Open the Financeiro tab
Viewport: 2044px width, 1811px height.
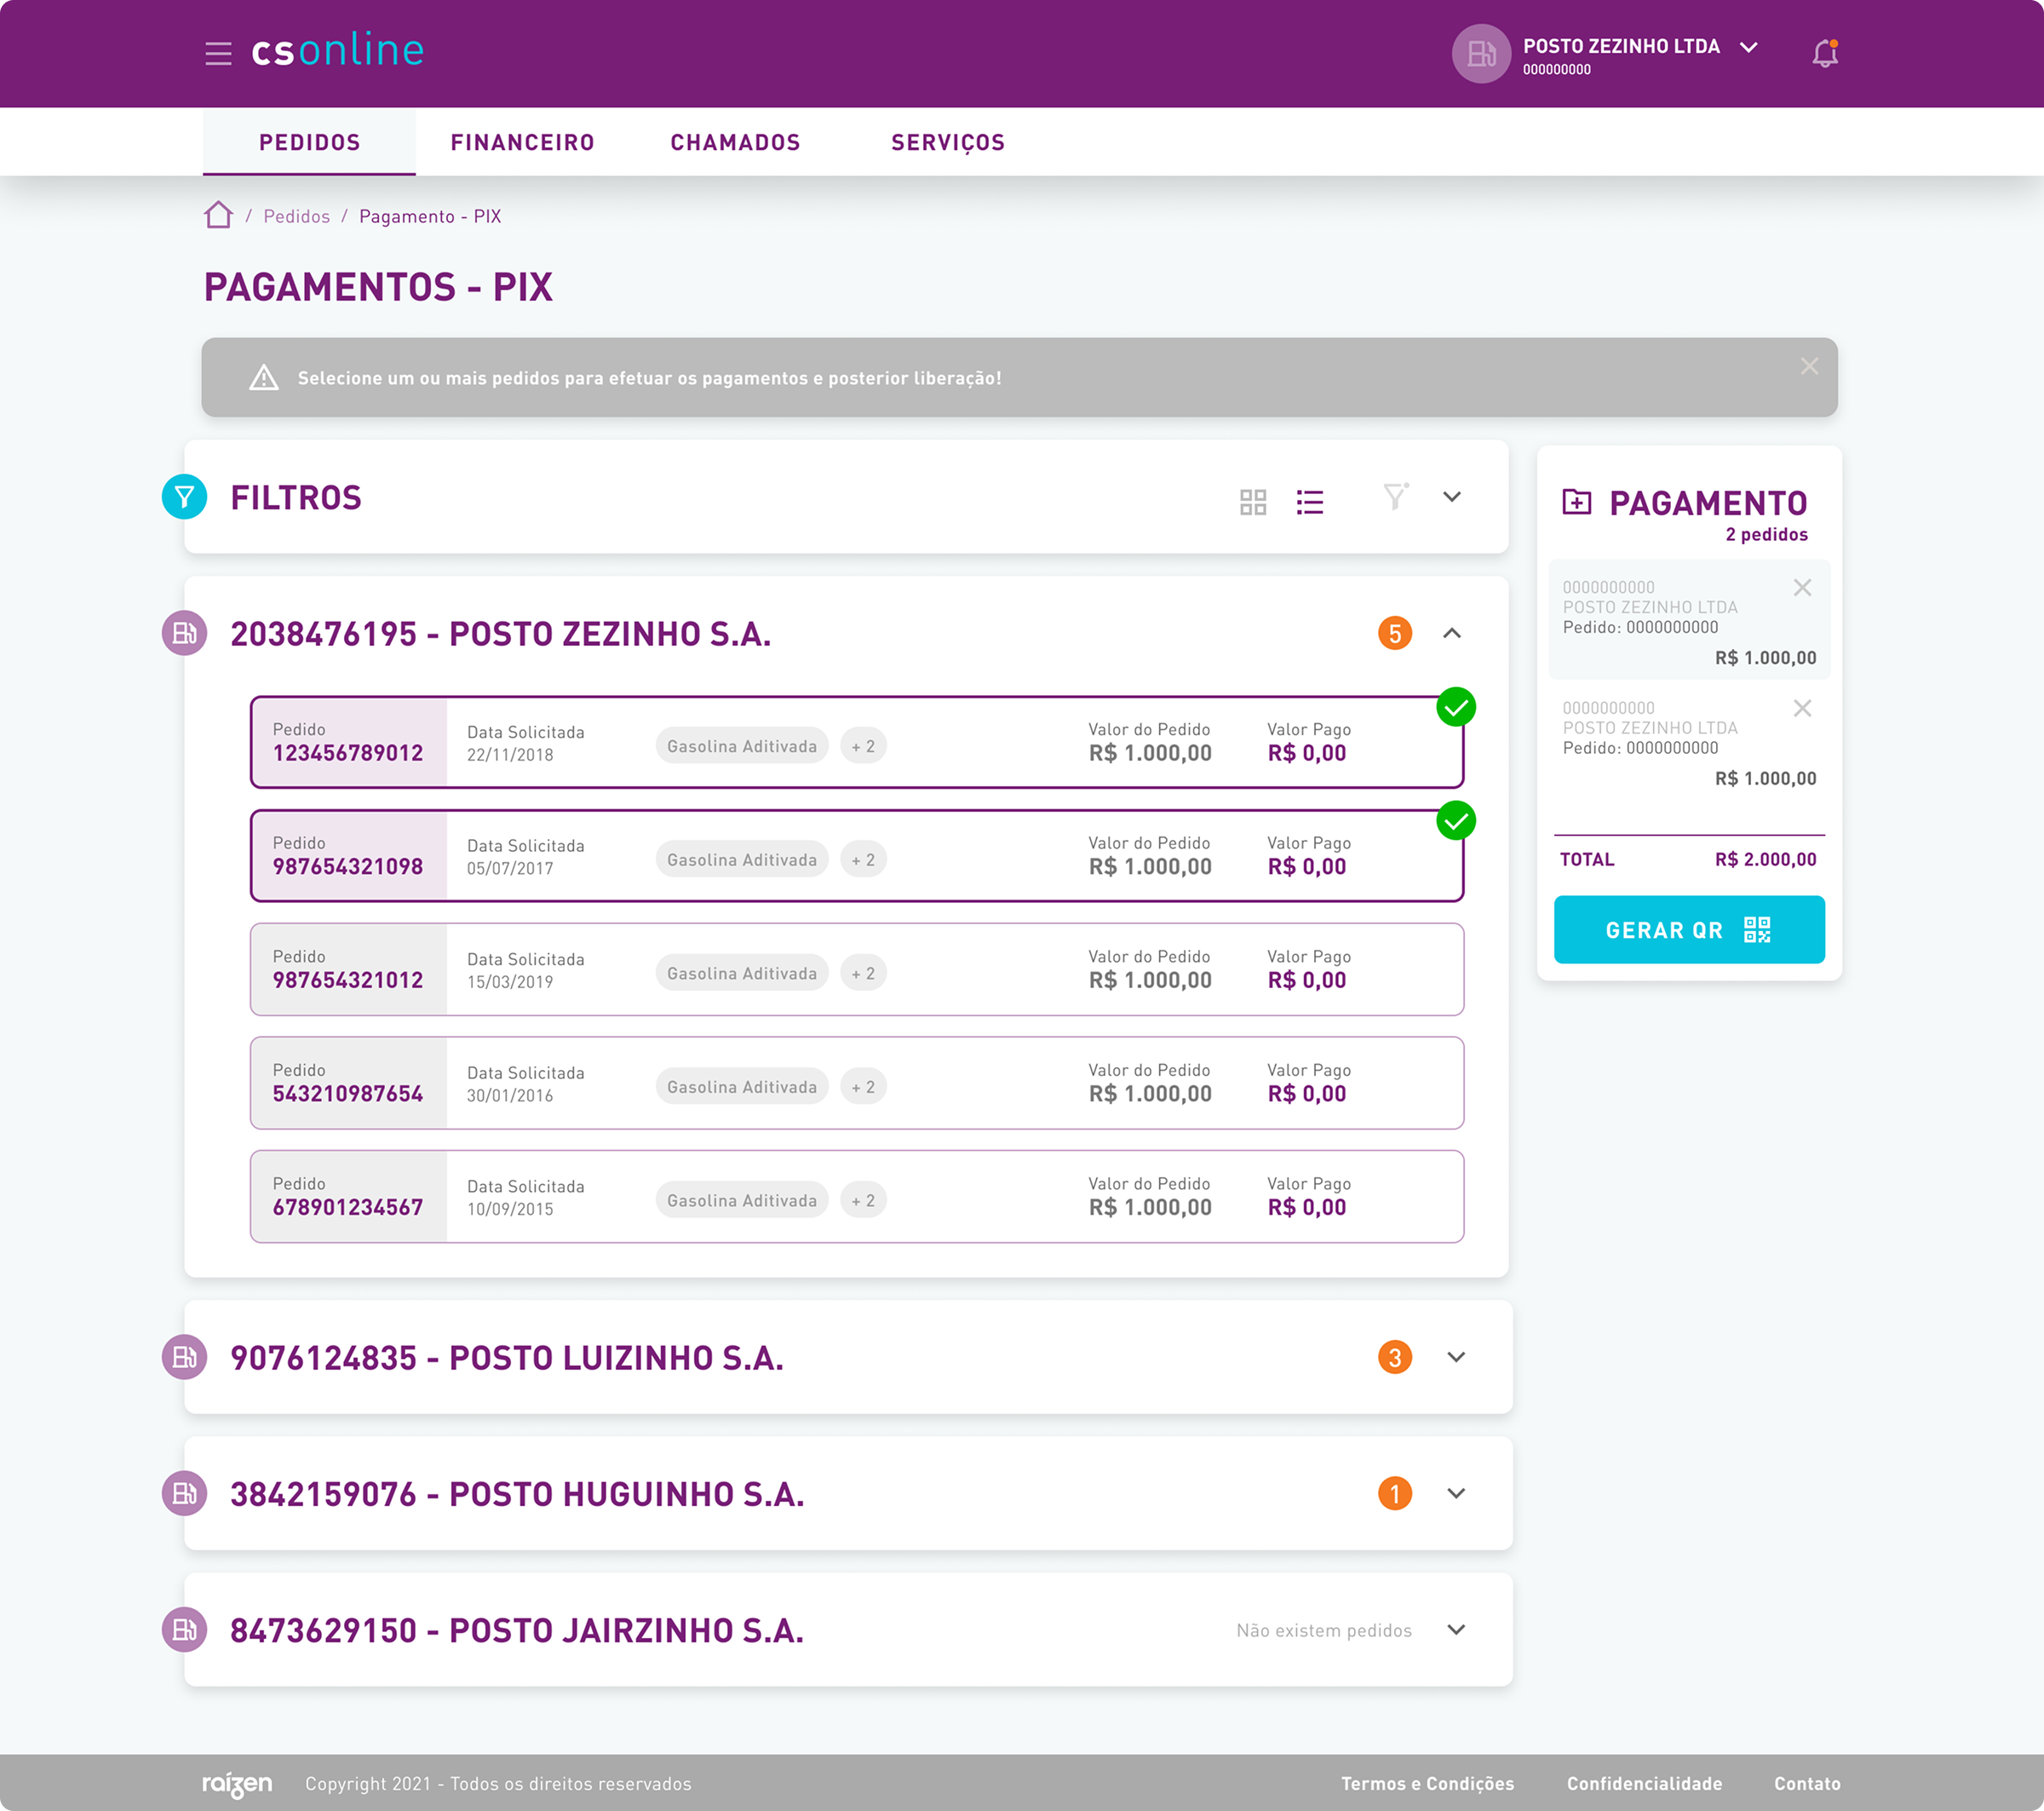[522, 142]
